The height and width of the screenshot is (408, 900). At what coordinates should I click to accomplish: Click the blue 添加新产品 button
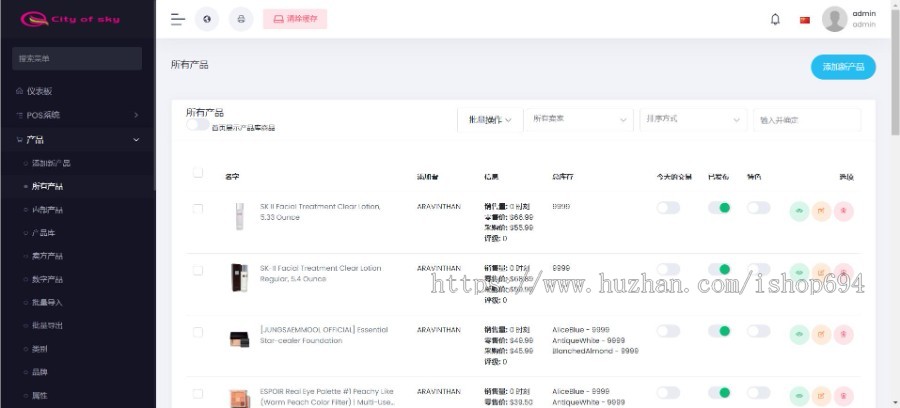(843, 67)
